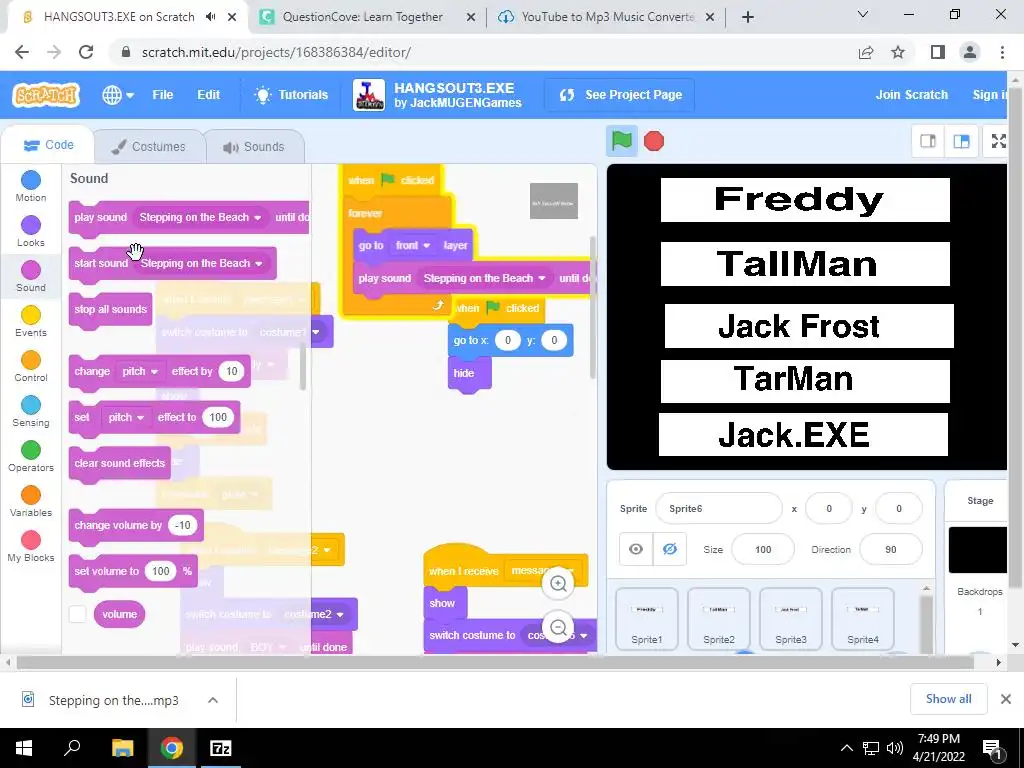The image size is (1024, 768).
Task: Select the Looks block category
Action: 31,232
